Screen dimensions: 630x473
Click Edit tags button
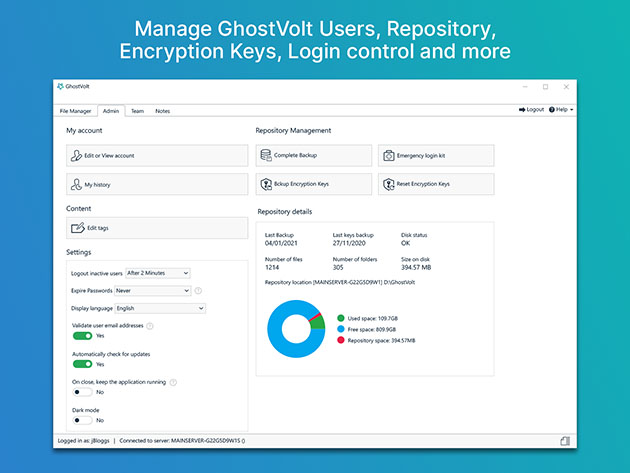click(157, 228)
